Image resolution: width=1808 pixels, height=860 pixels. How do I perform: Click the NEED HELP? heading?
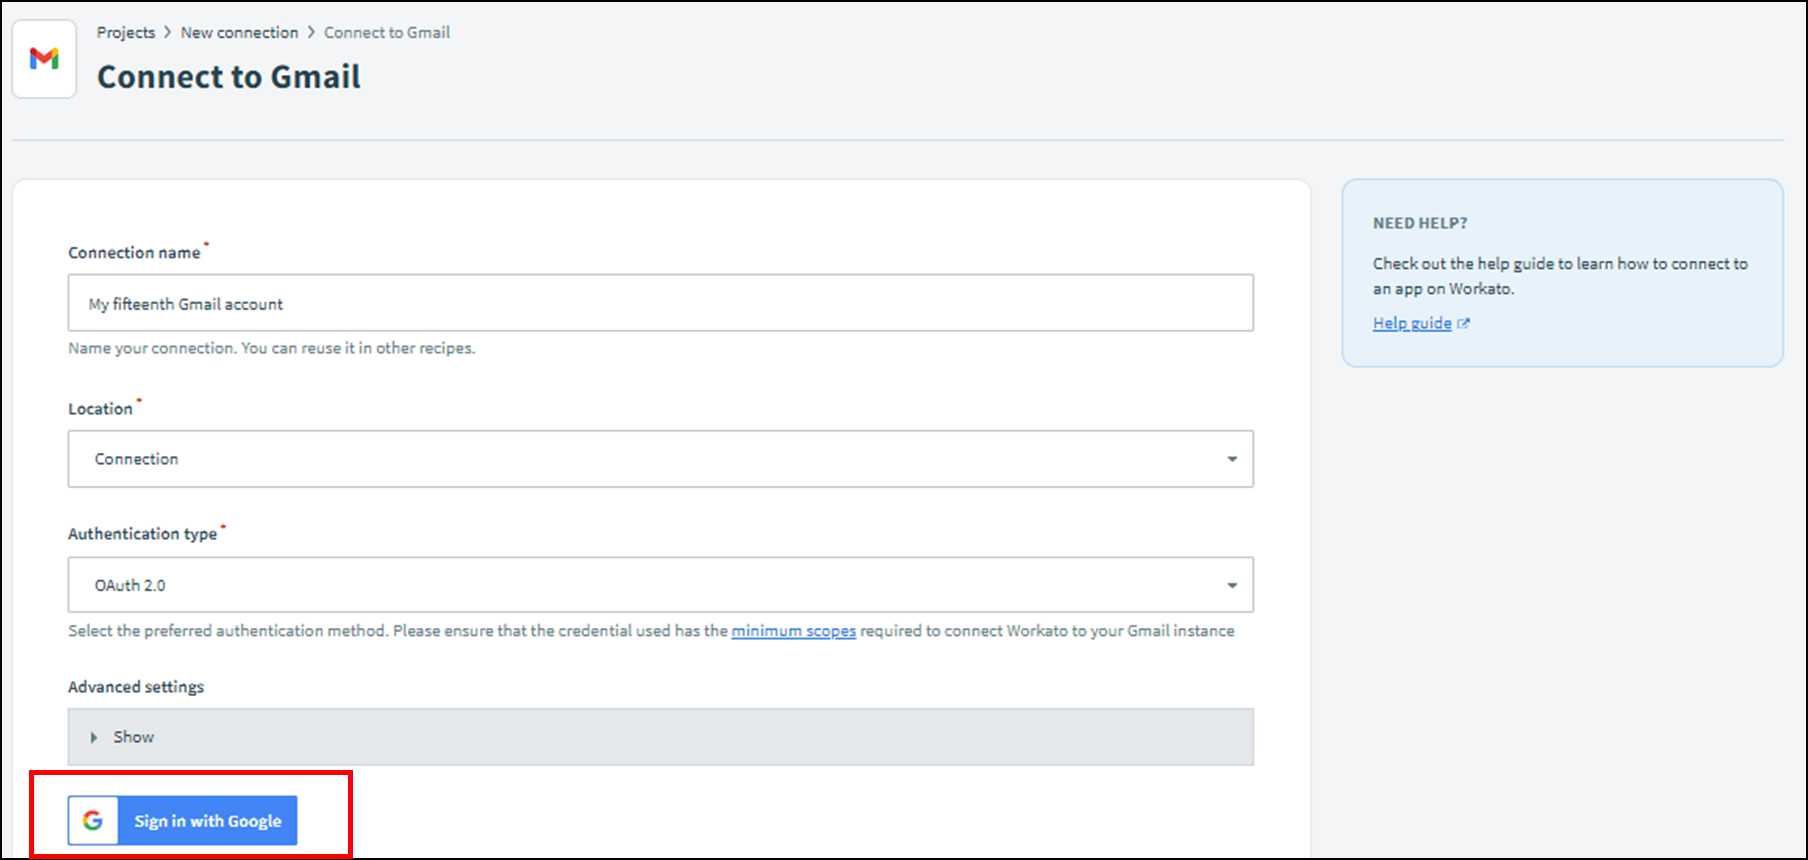1420,223
